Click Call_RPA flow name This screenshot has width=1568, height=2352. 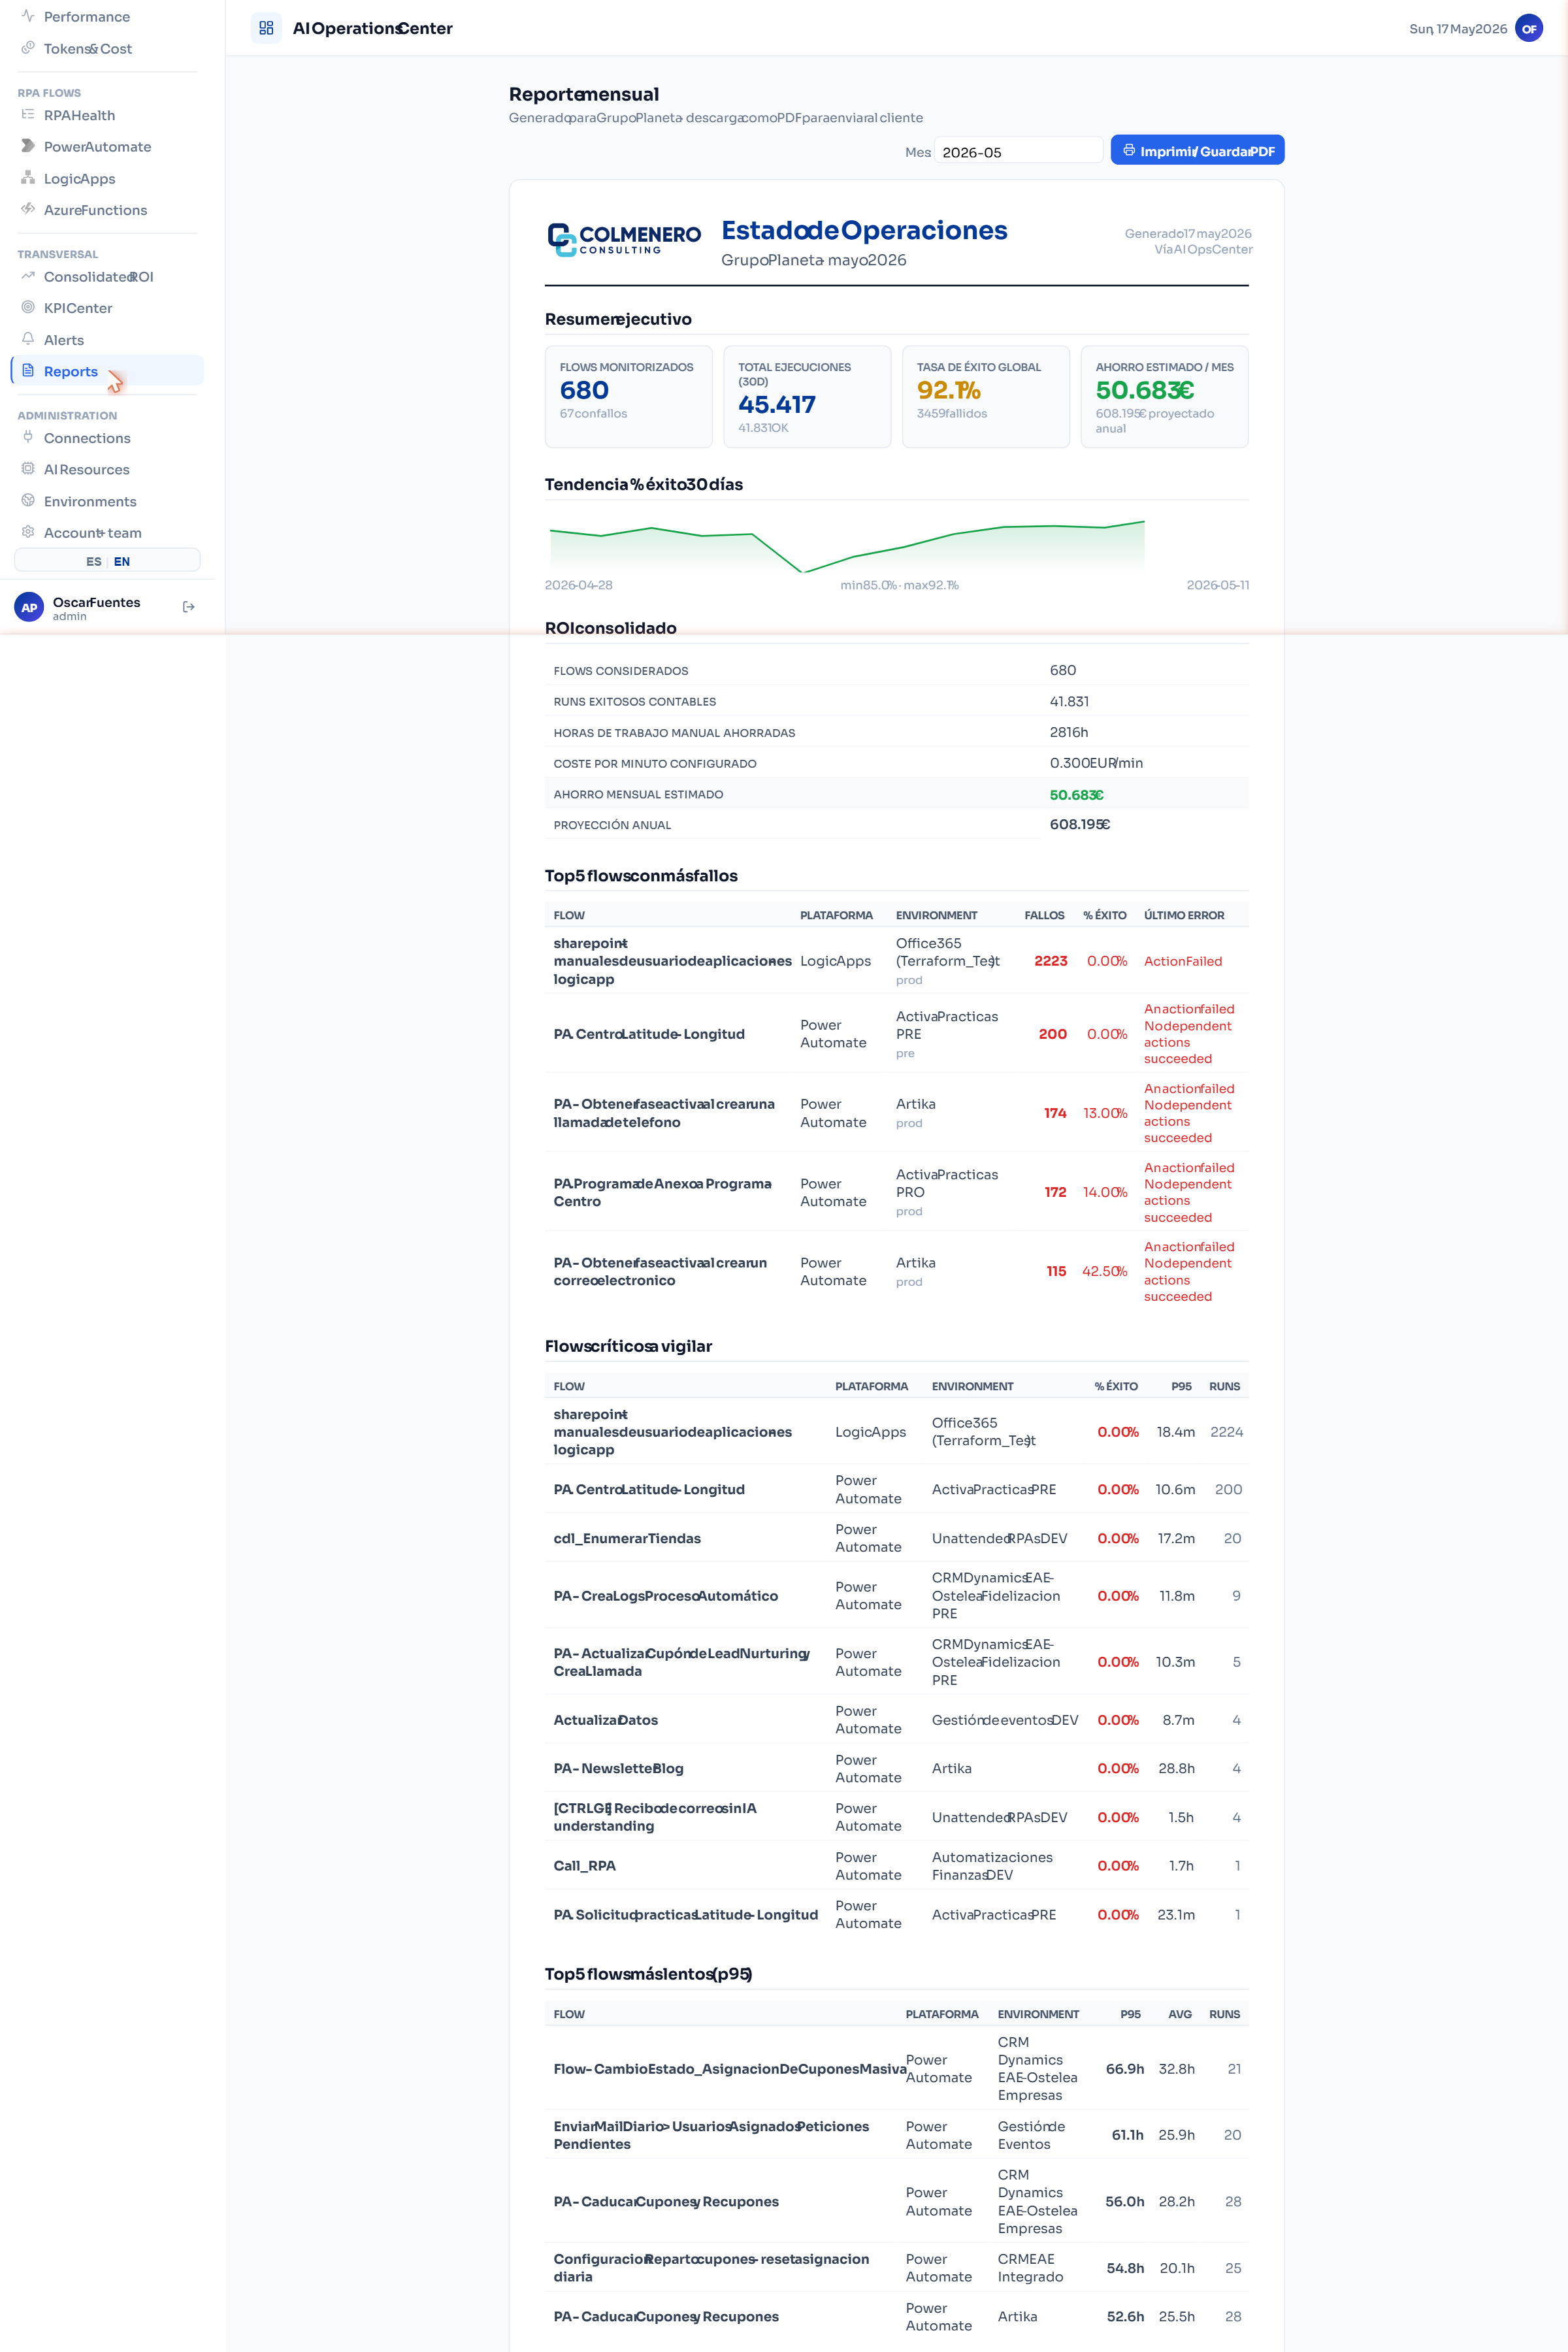coord(584,1866)
